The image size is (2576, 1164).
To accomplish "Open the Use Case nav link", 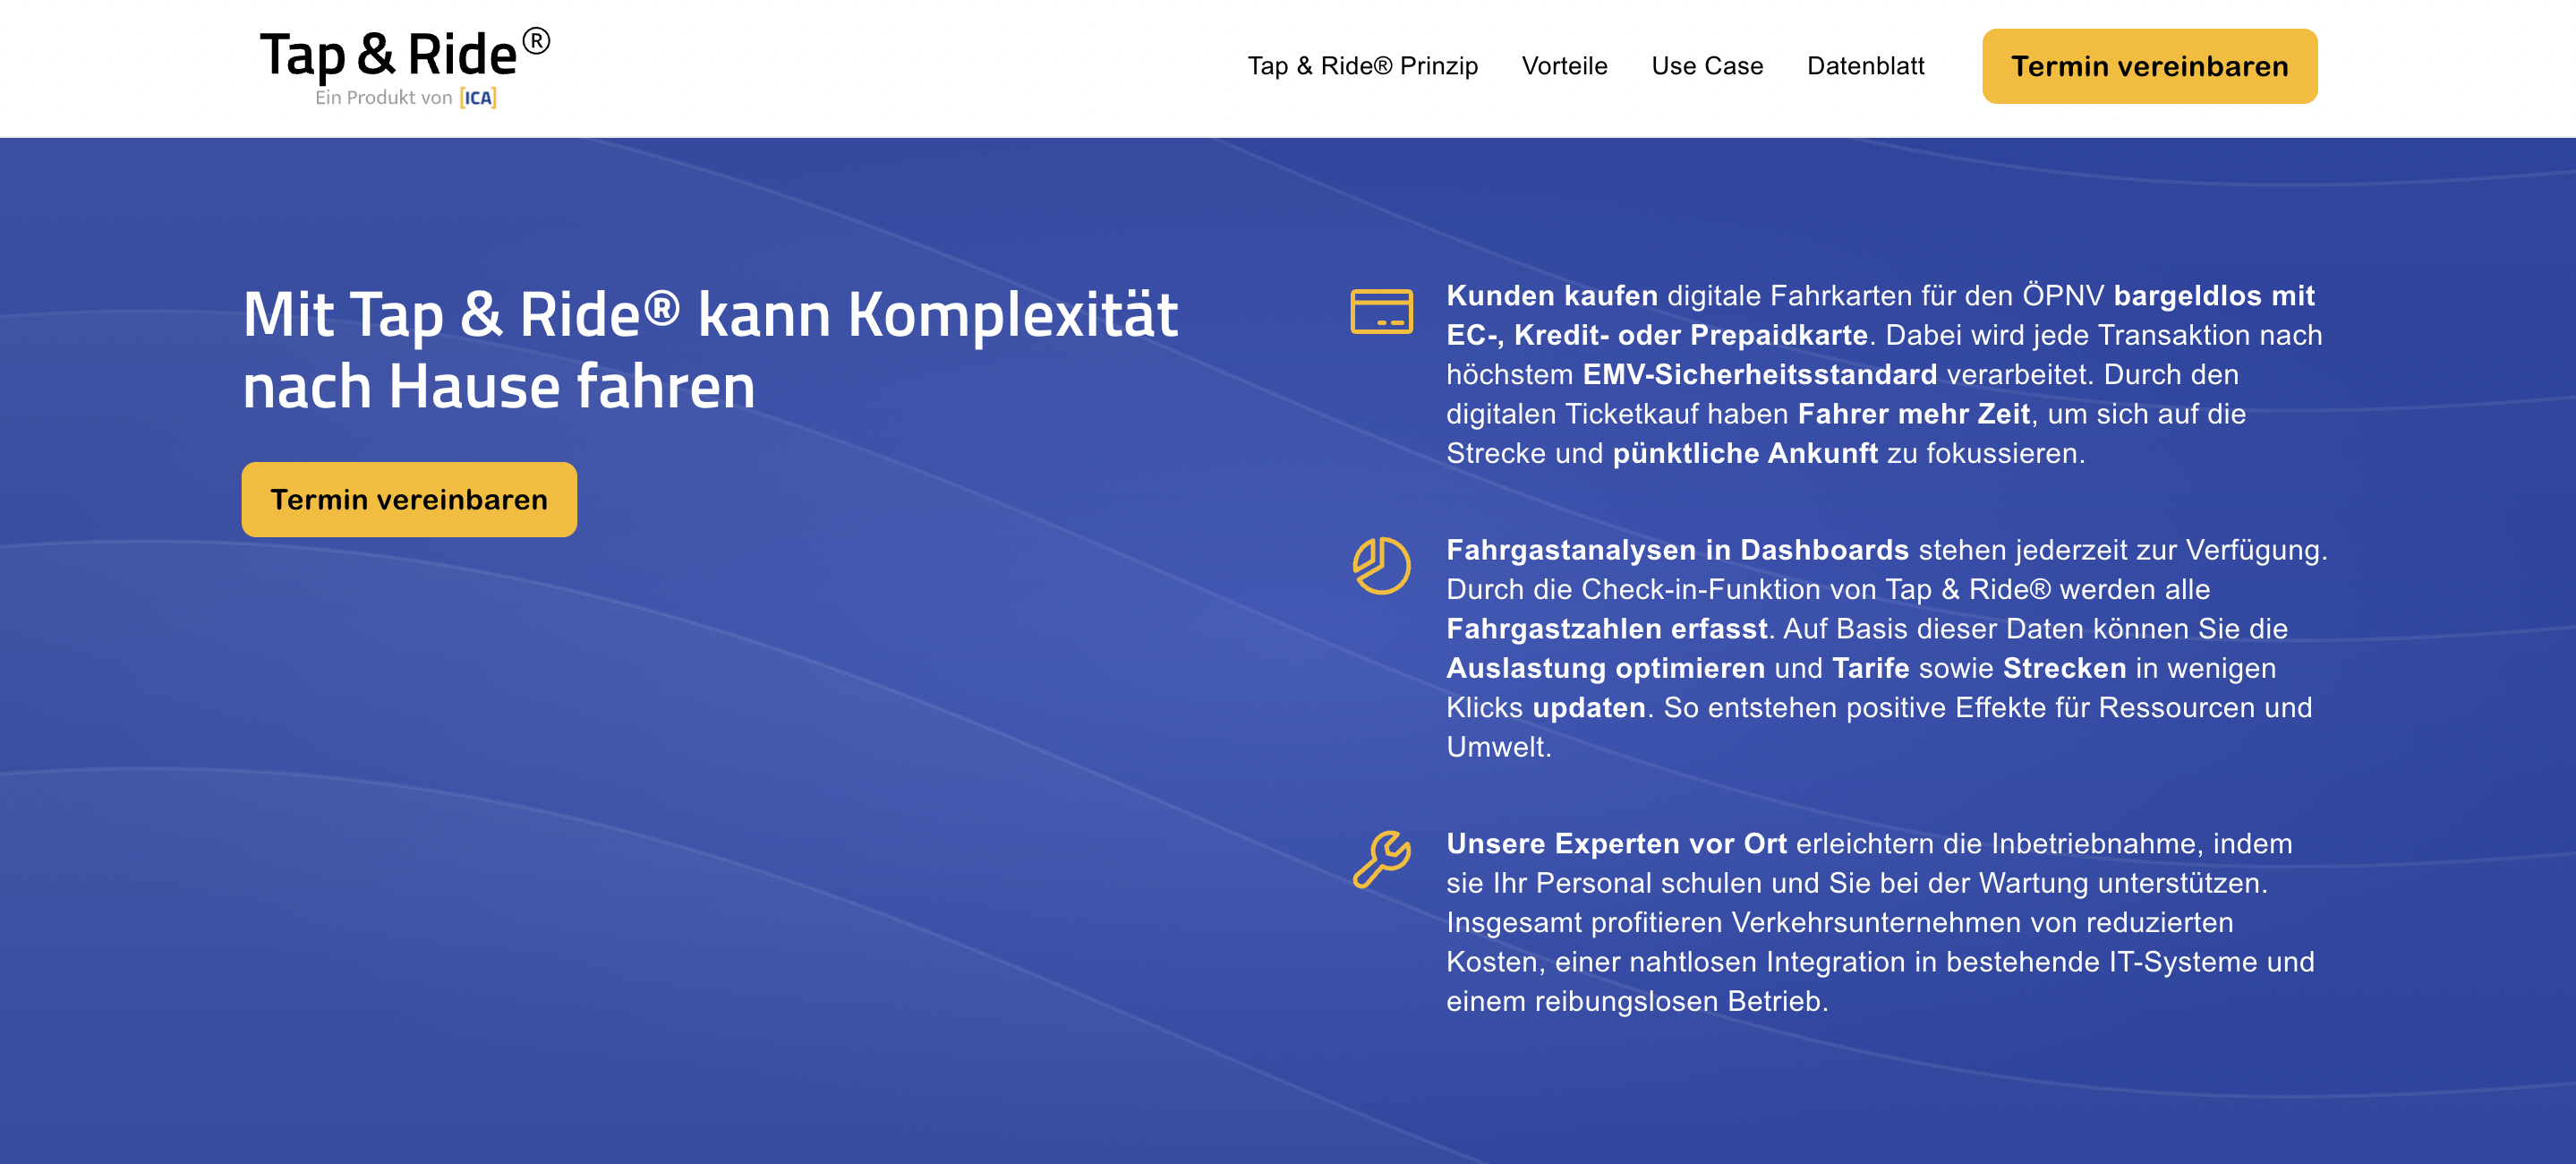I will click(1706, 66).
